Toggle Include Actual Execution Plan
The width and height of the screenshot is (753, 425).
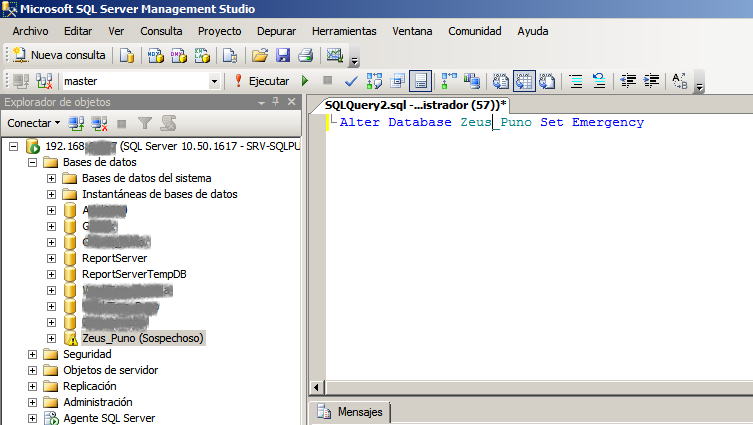point(449,81)
